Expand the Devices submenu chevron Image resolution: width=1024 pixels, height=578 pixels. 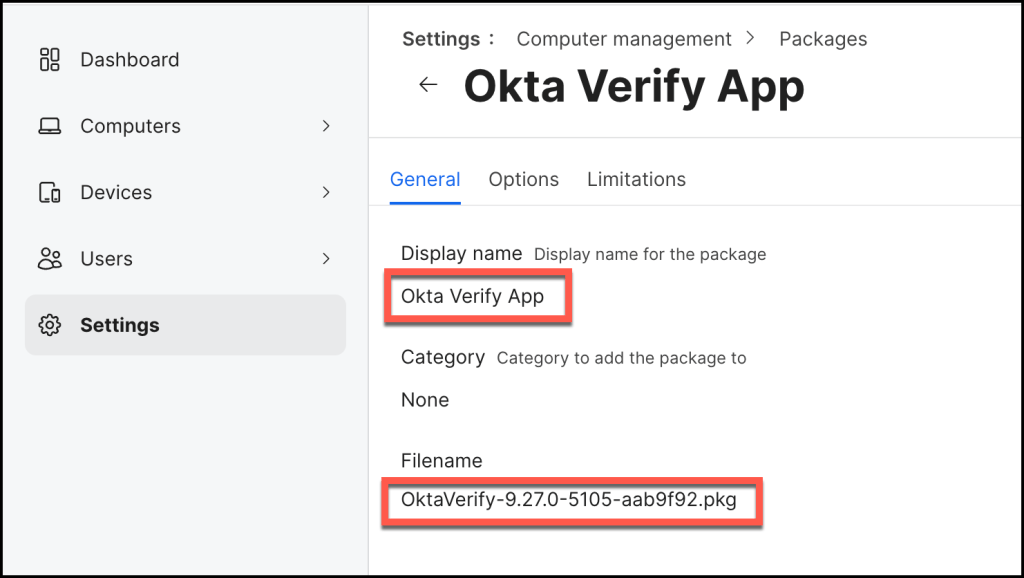[x=326, y=192]
